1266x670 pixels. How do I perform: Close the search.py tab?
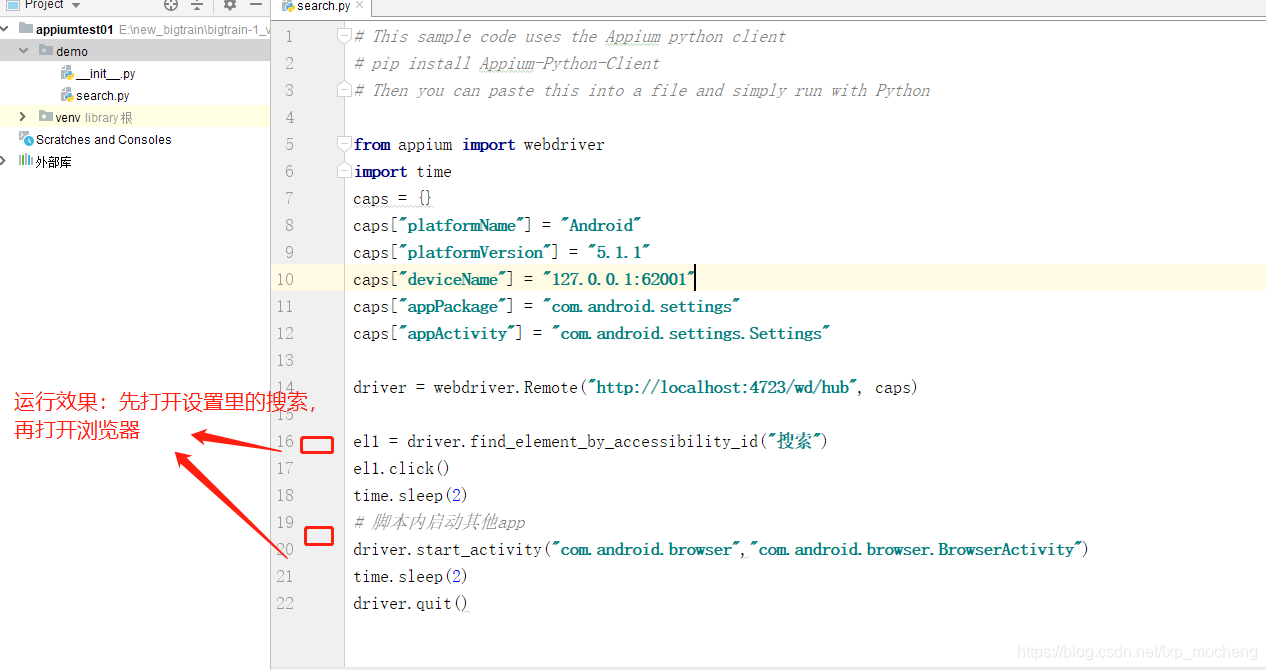point(360,5)
